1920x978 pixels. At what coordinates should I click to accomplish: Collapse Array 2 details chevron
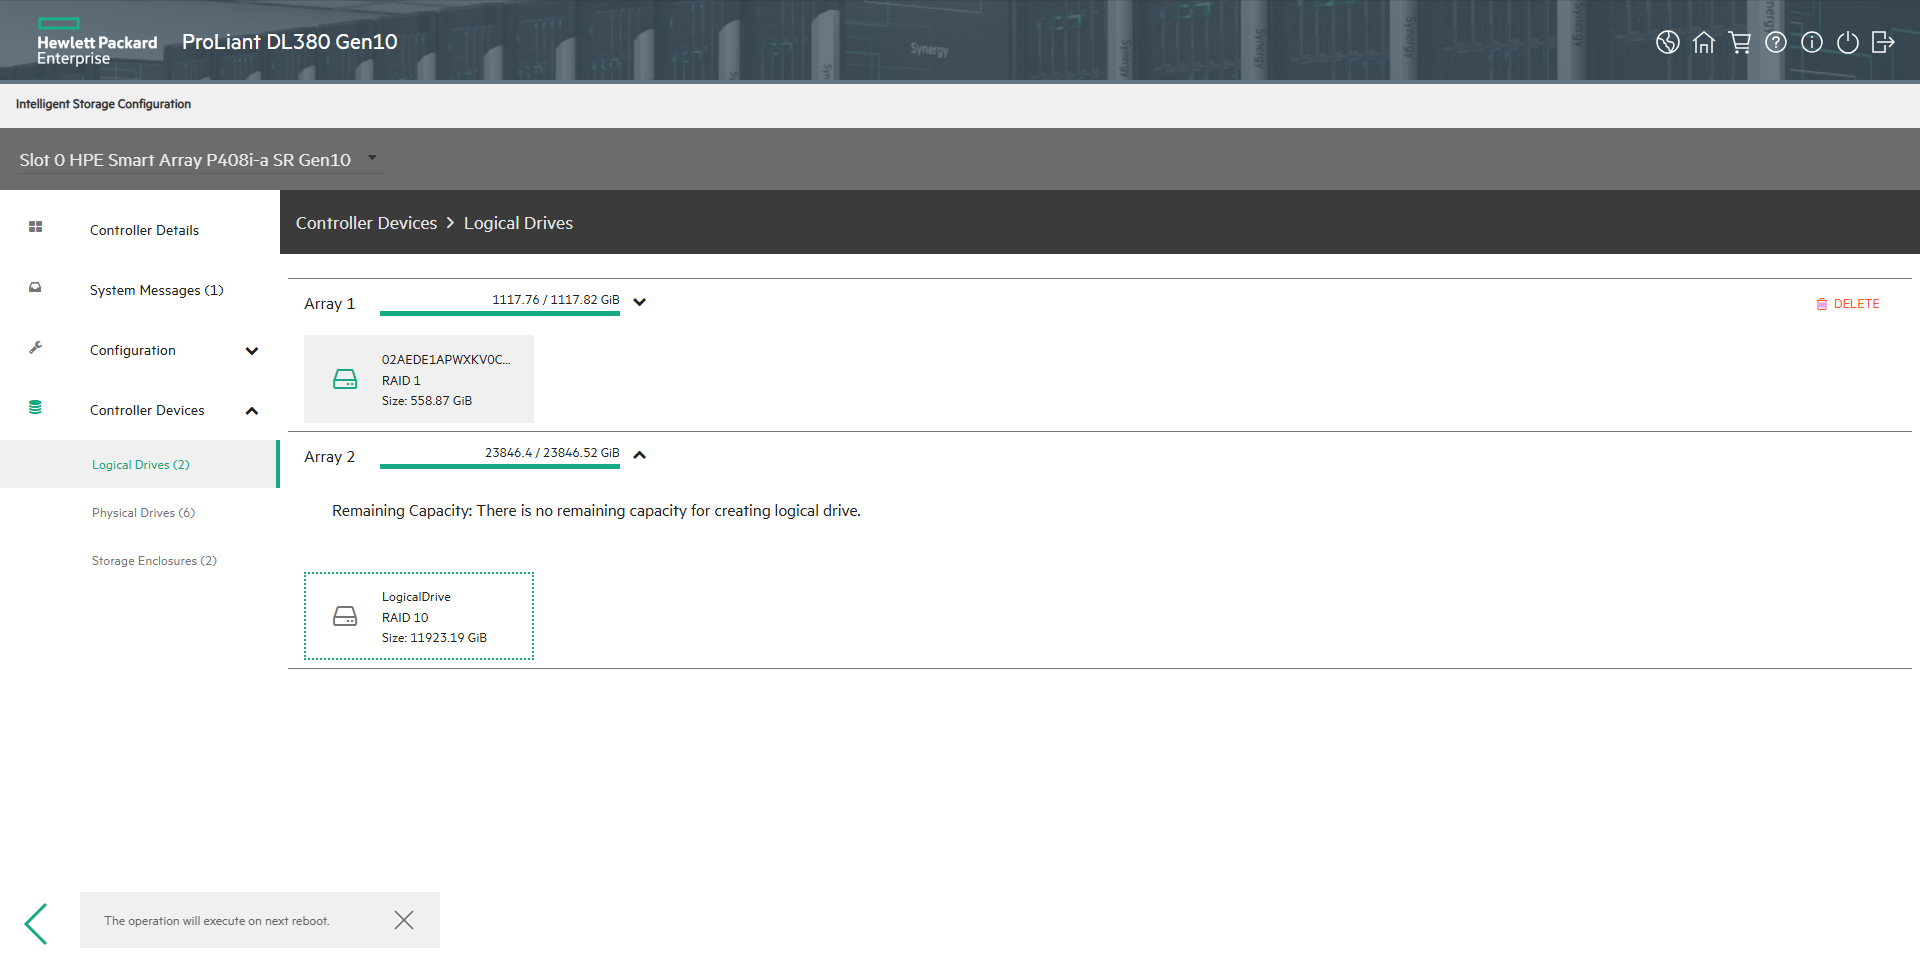point(640,455)
